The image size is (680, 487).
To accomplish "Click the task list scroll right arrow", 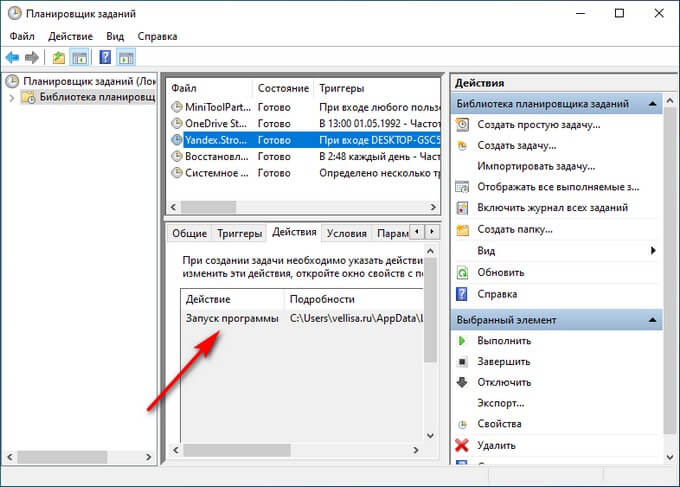I will click(433, 207).
